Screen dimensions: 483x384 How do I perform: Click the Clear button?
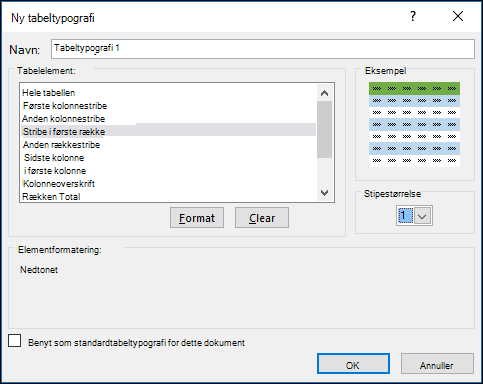(262, 218)
